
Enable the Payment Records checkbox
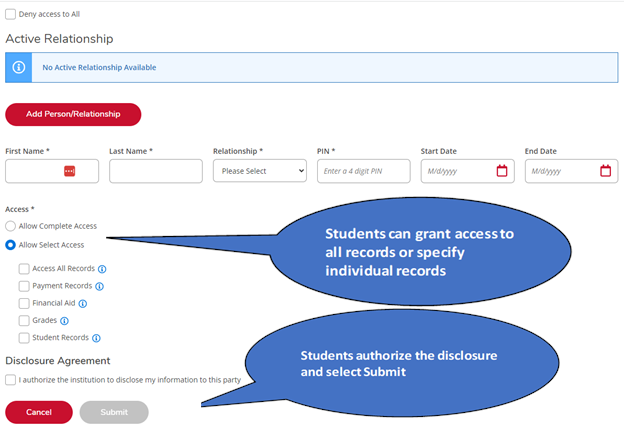click(24, 286)
